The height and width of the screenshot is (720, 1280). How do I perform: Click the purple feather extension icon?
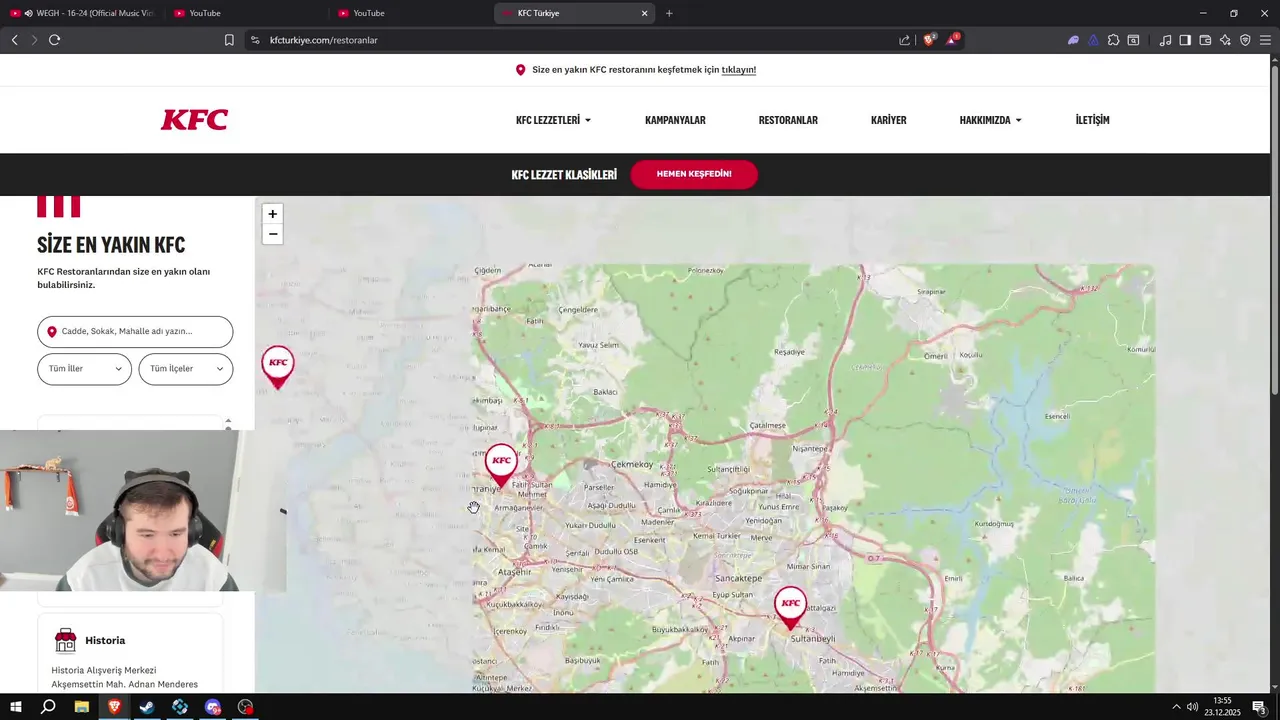point(1073,40)
